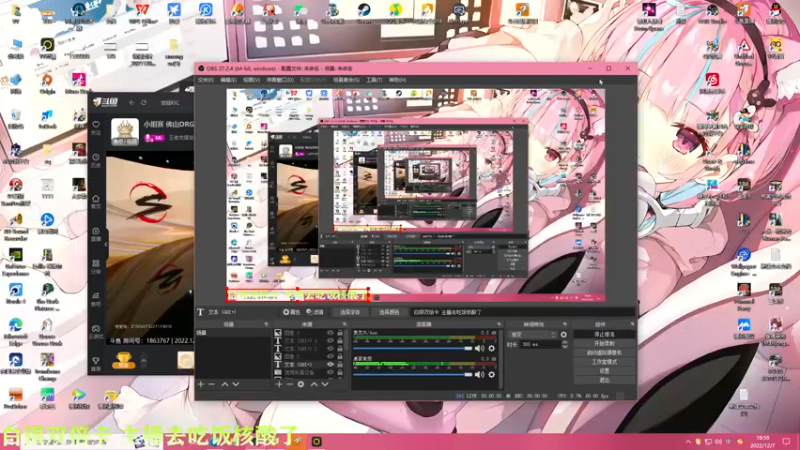Enable 工作室模式 studio mode button
The image size is (800, 450).
(605, 362)
